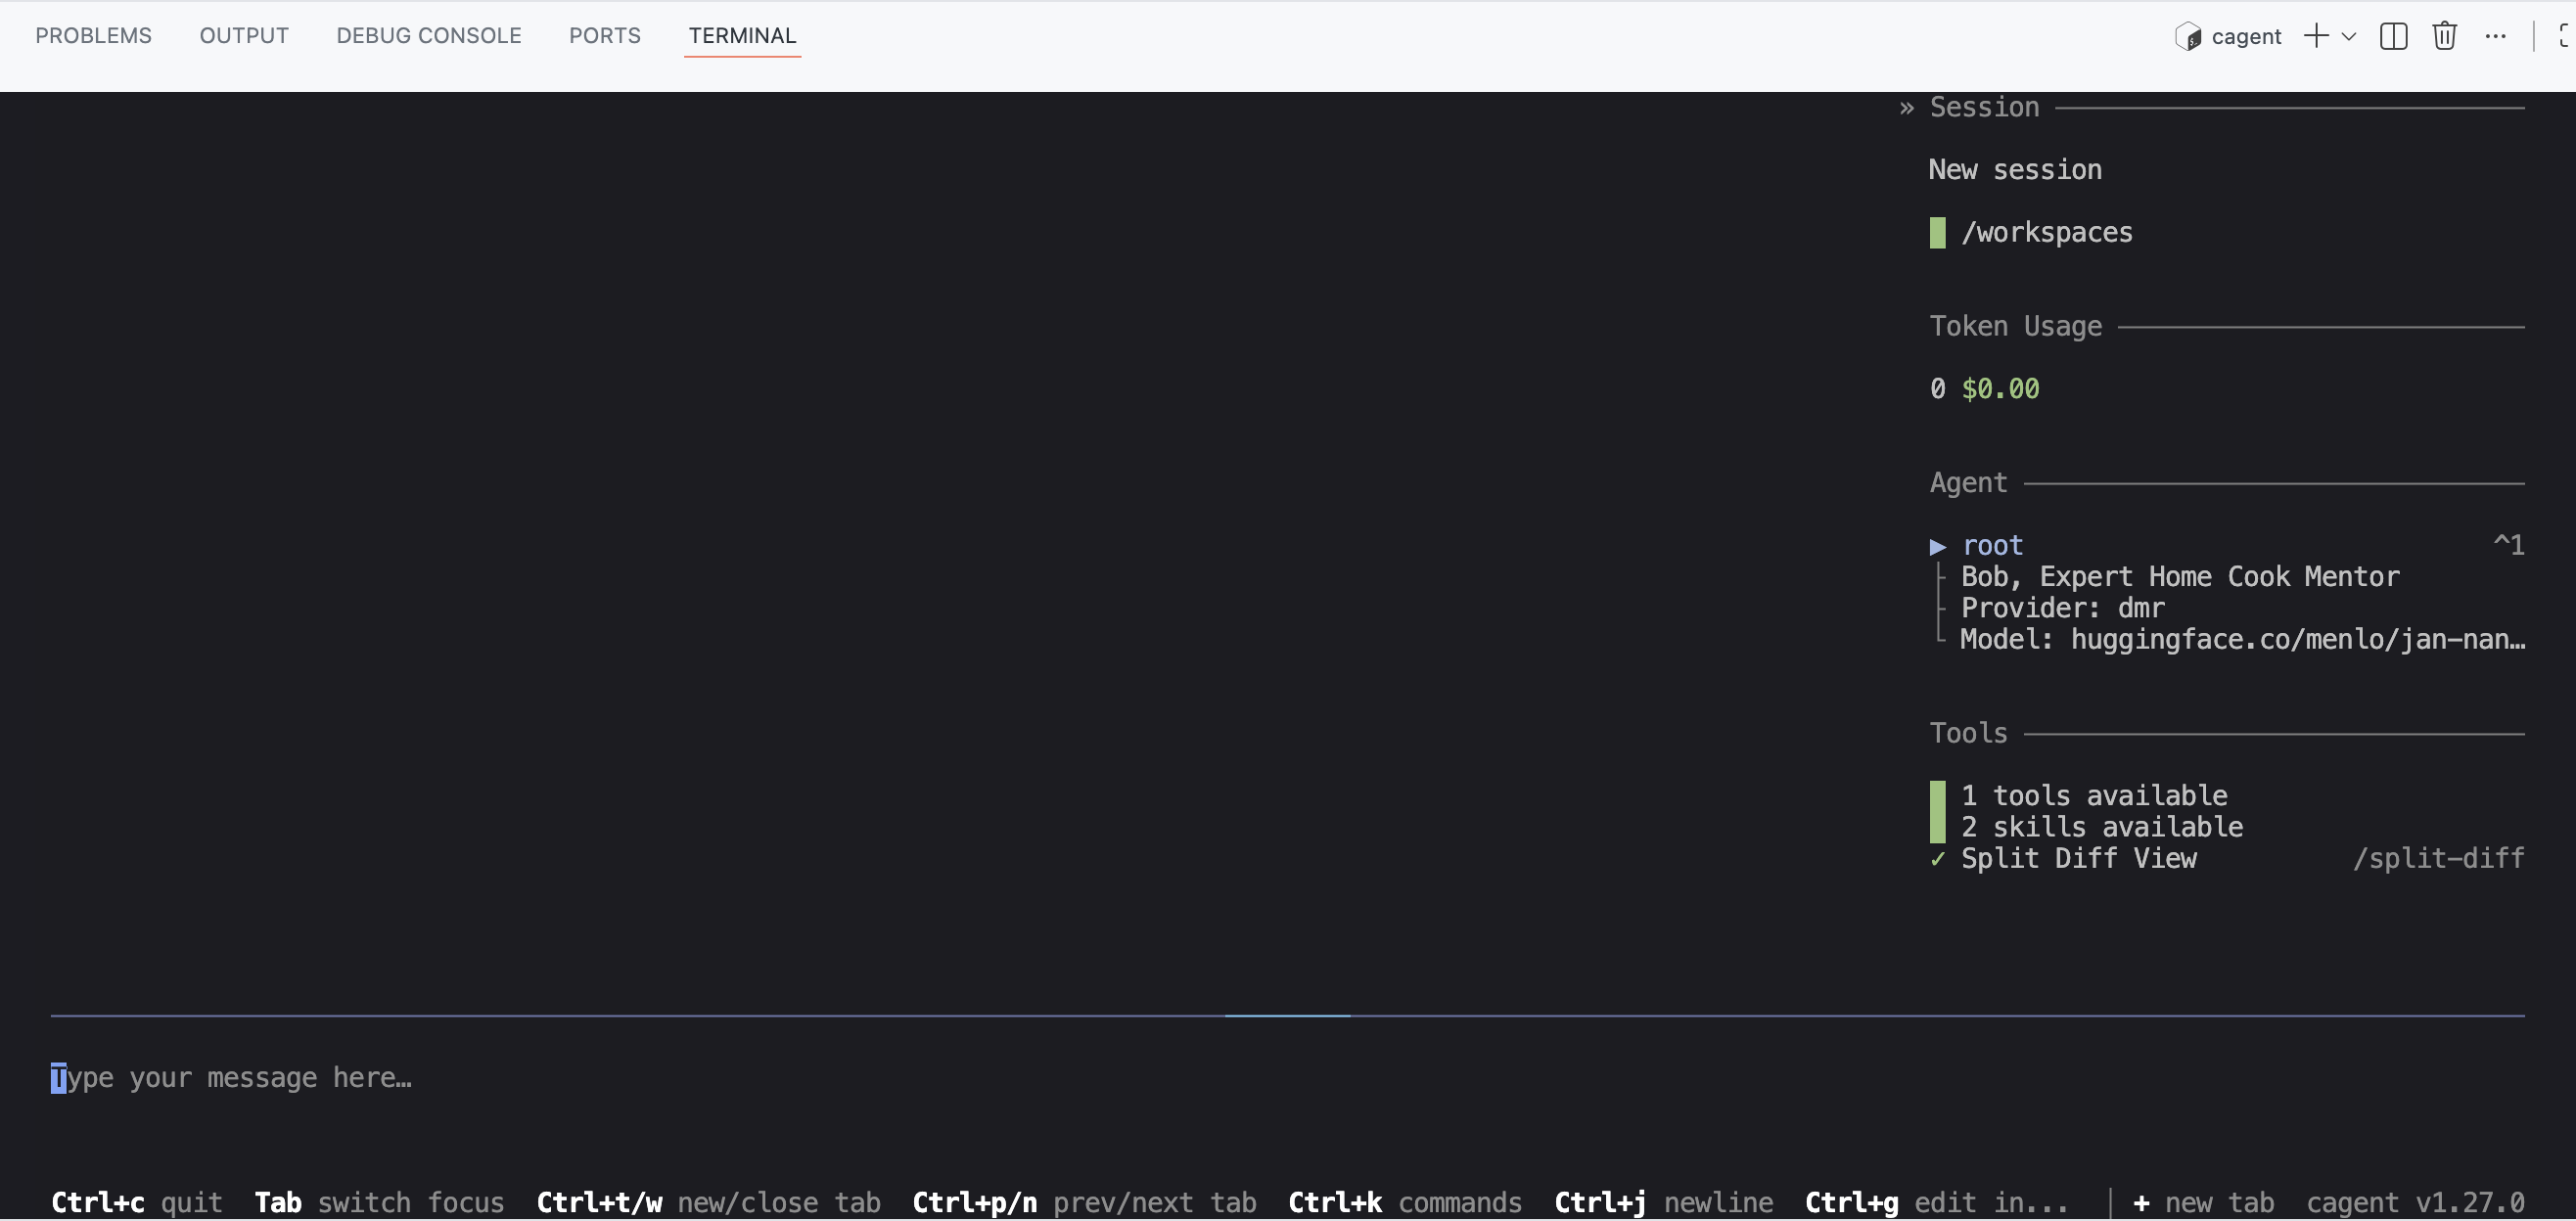Screen dimensions: 2576x1221
Task: Click the maximize panel icon at the far right
Action: coord(2565,37)
